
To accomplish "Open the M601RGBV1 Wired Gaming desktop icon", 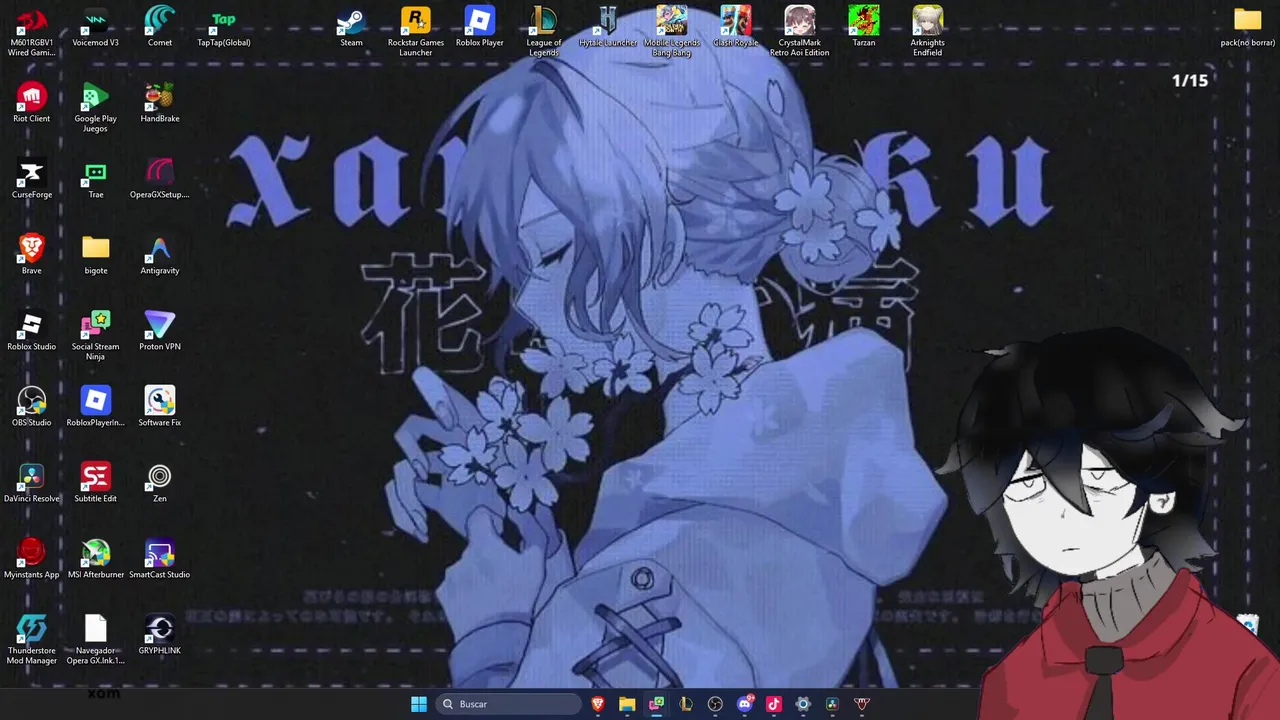I will [32, 30].
